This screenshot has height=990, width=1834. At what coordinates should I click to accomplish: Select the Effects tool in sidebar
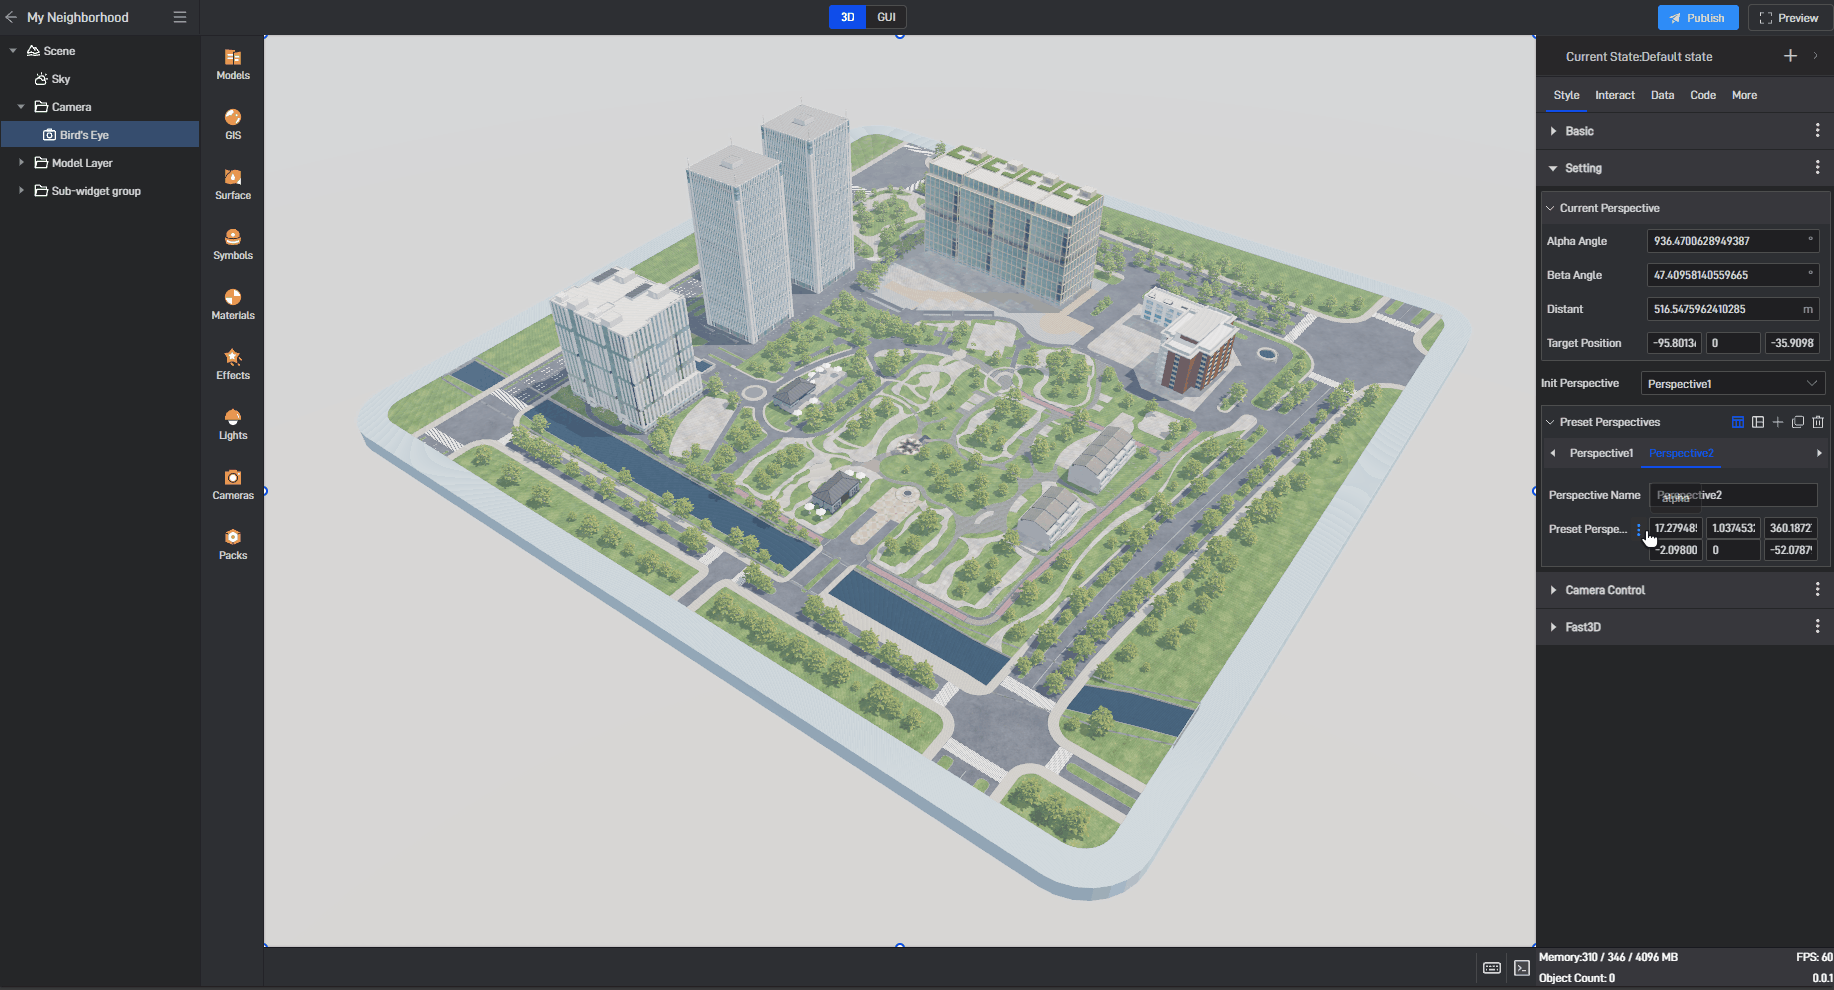coord(232,364)
